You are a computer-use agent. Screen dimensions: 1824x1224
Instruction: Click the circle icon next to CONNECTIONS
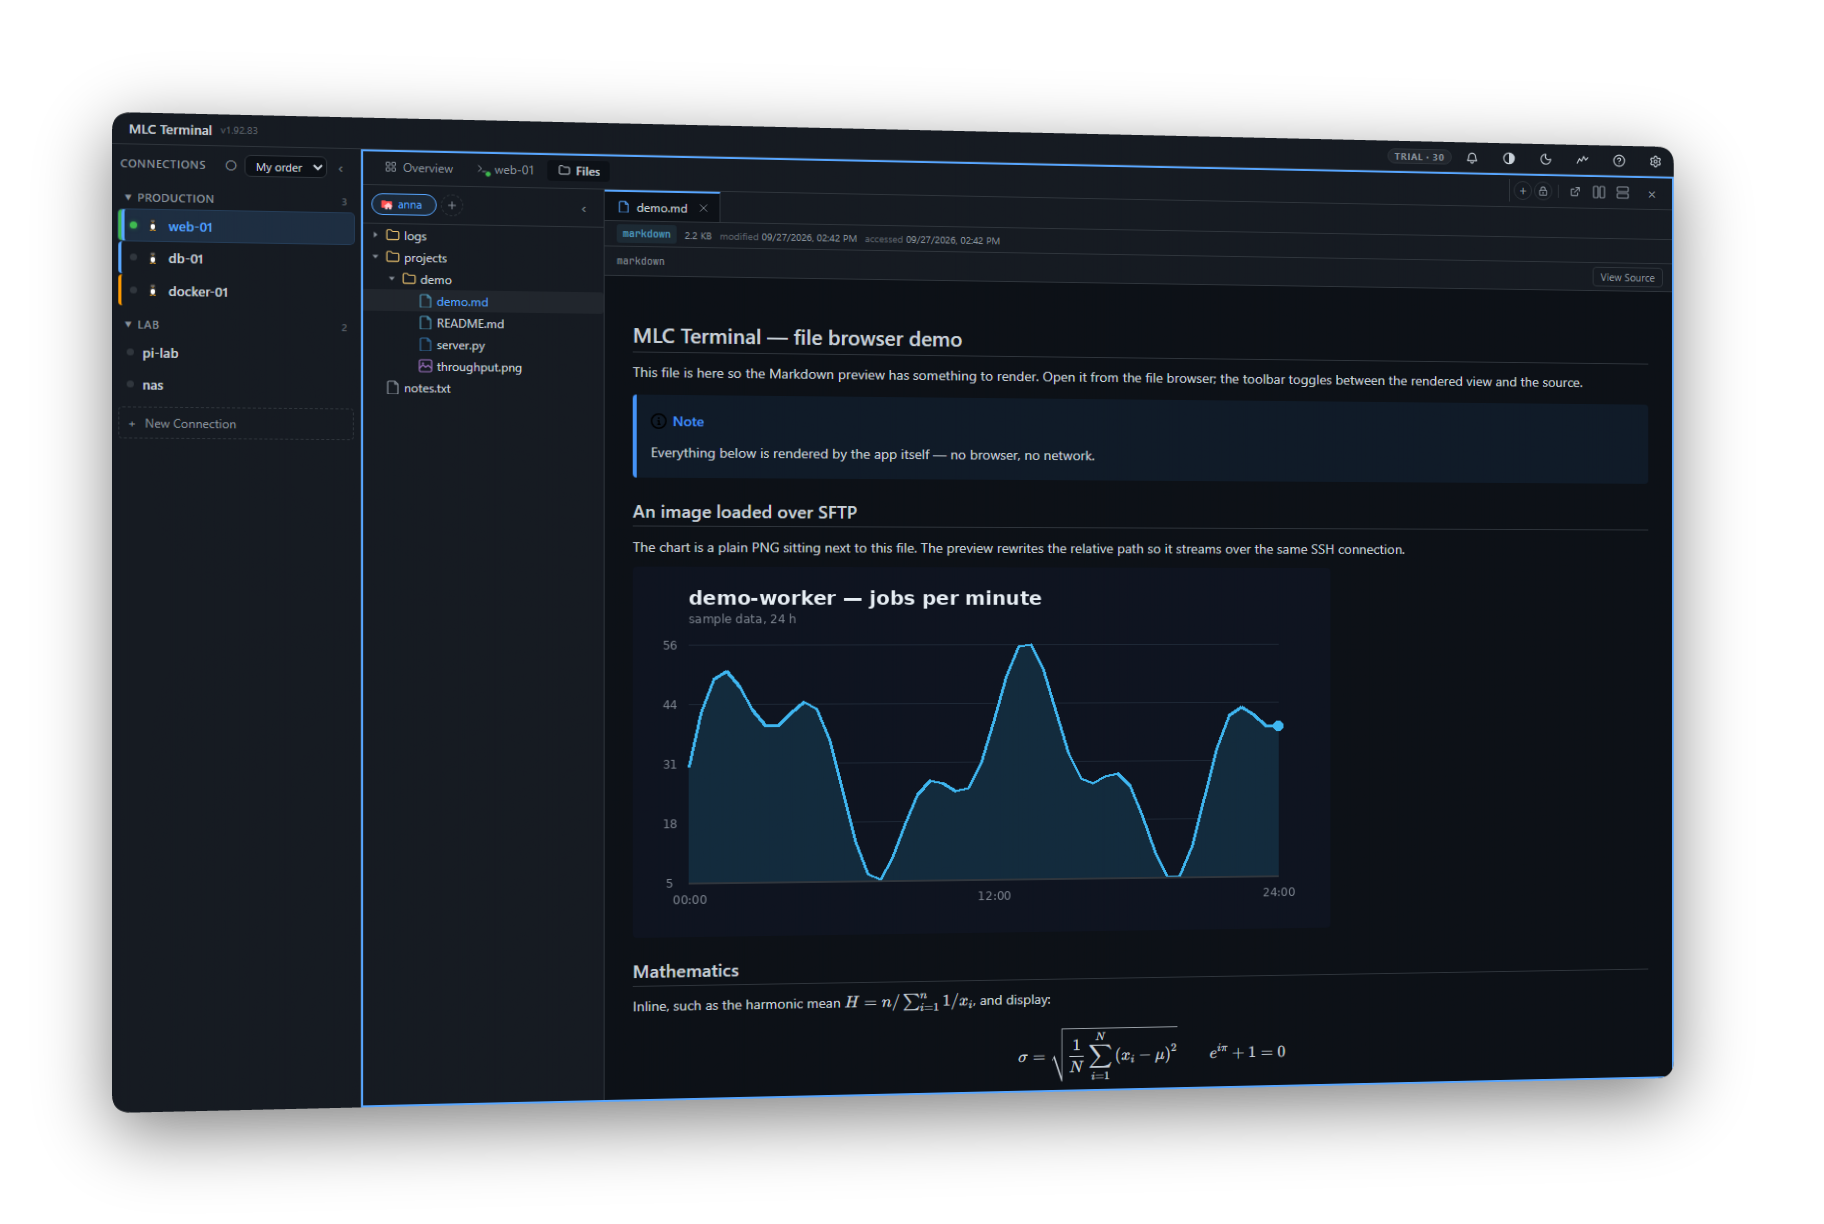point(231,166)
